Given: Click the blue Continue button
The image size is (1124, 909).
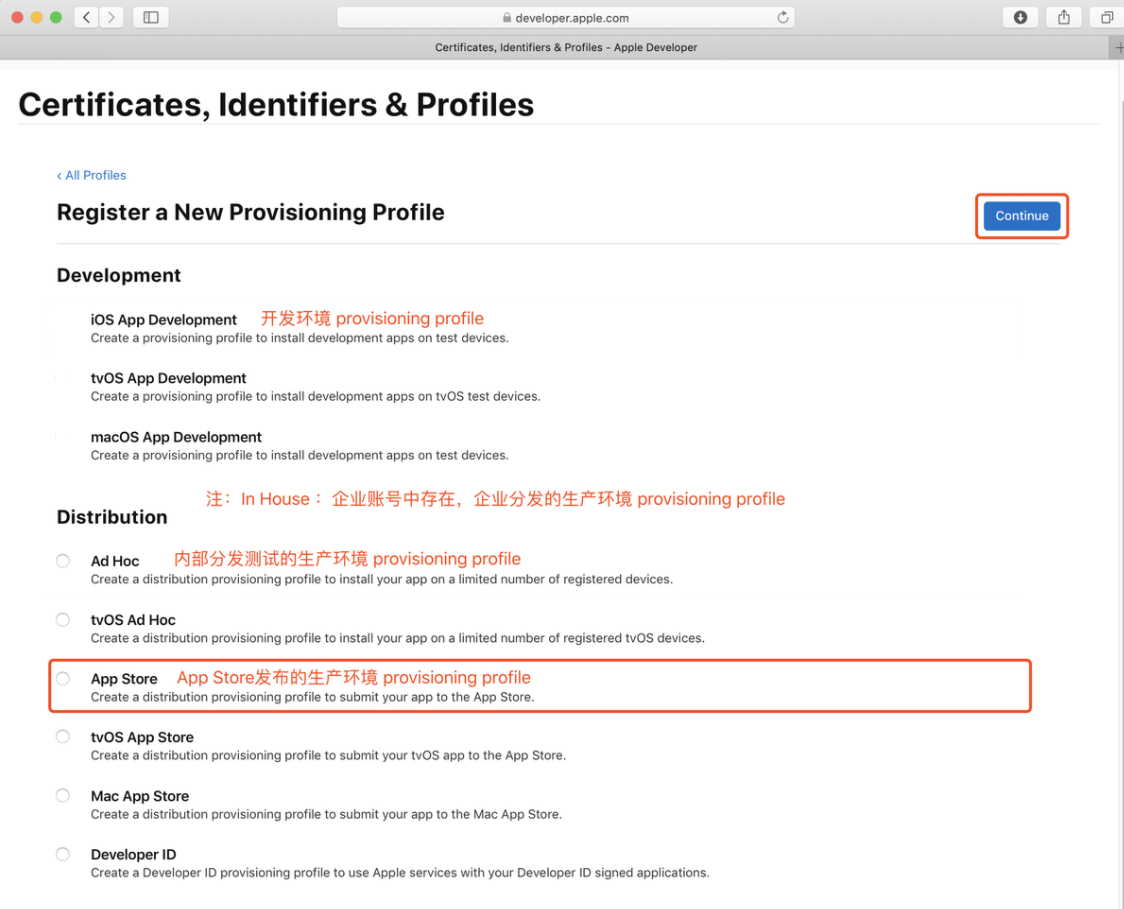Looking at the screenshot, I should click(1021, 216).
